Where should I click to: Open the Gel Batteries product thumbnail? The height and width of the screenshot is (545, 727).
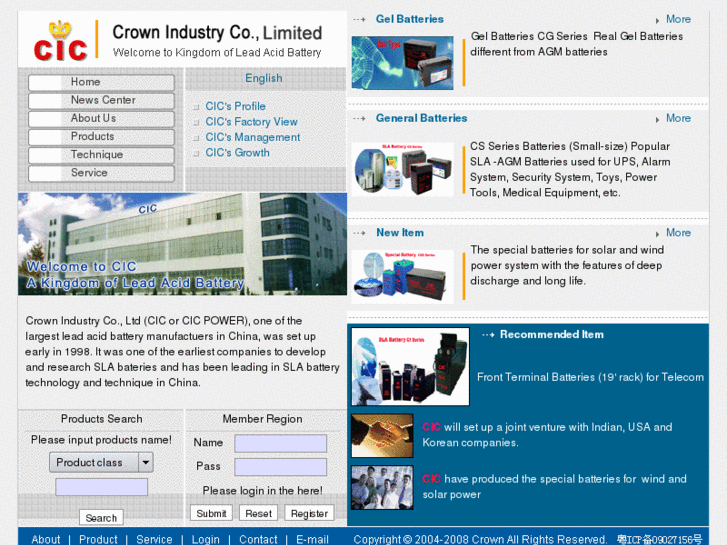[402, 63]
